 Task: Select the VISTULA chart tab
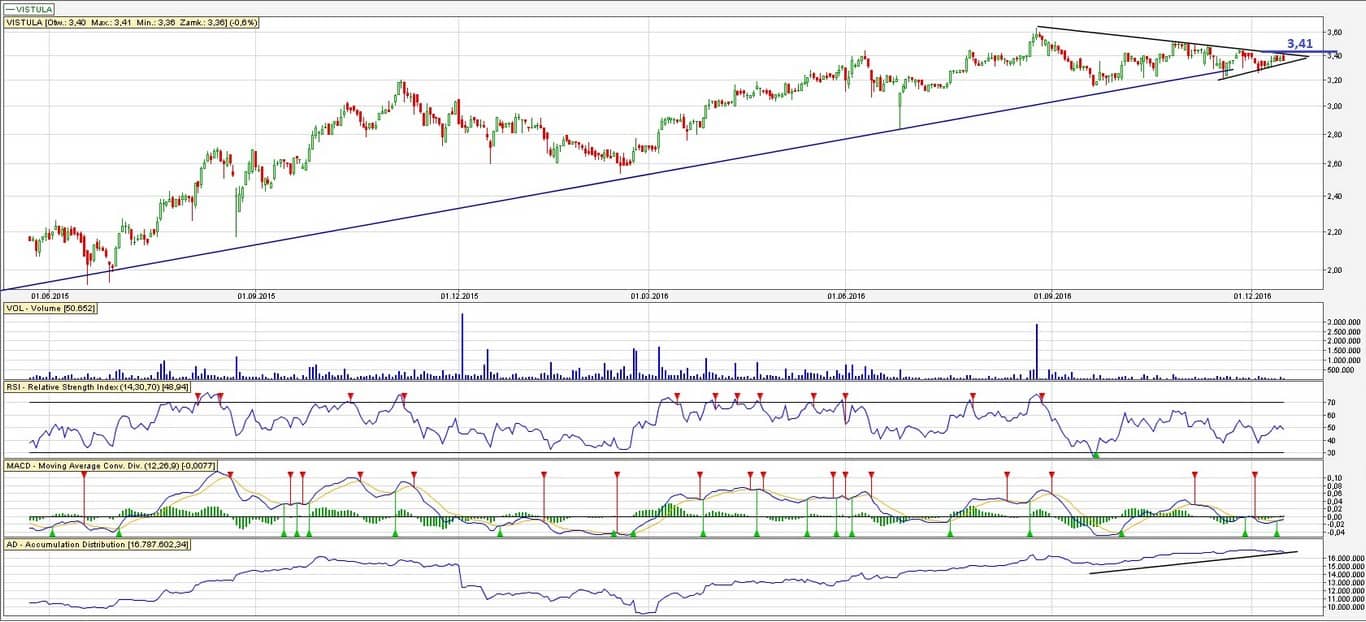(x=30, y=8)
